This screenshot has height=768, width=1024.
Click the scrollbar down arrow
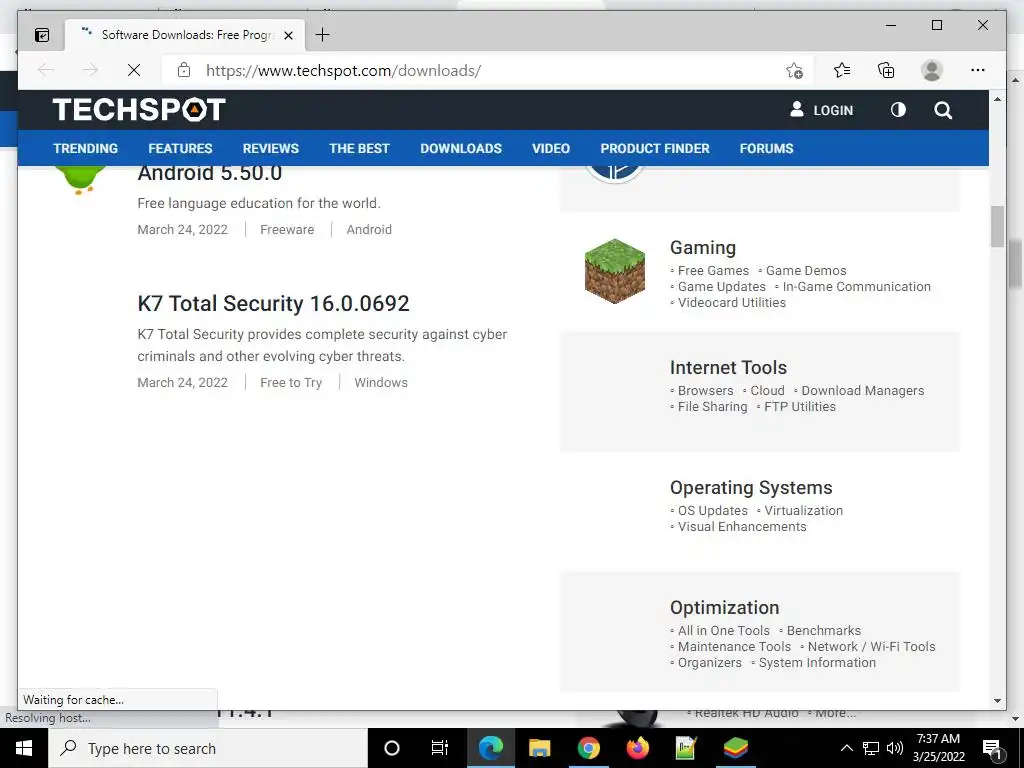(x=997, y=701)
